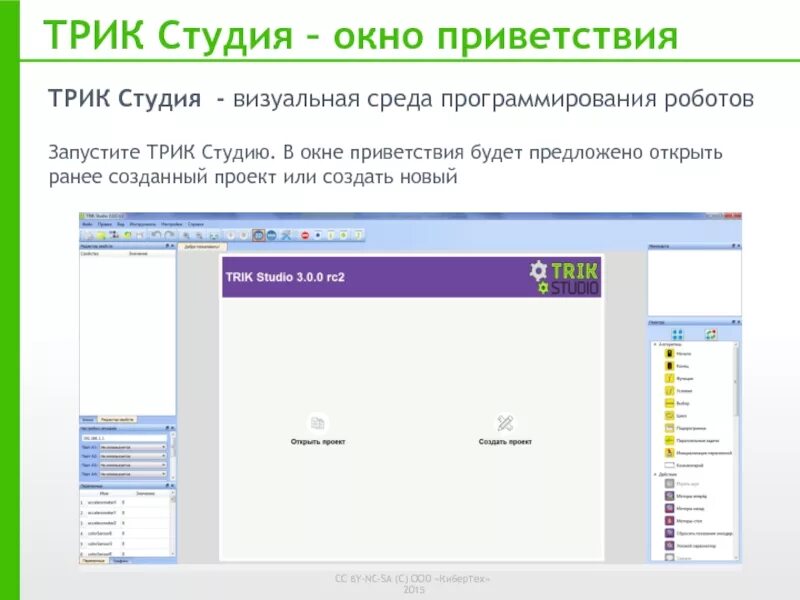Click the zoom out magnifier icon
Viewport: 800px width, 600px height.
(200, 235)
